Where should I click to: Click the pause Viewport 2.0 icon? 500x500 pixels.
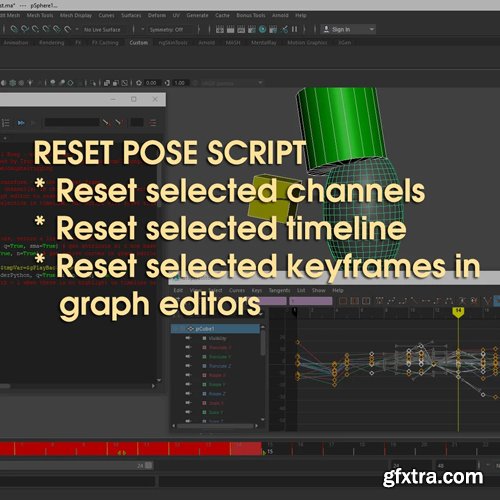point(294,29)
